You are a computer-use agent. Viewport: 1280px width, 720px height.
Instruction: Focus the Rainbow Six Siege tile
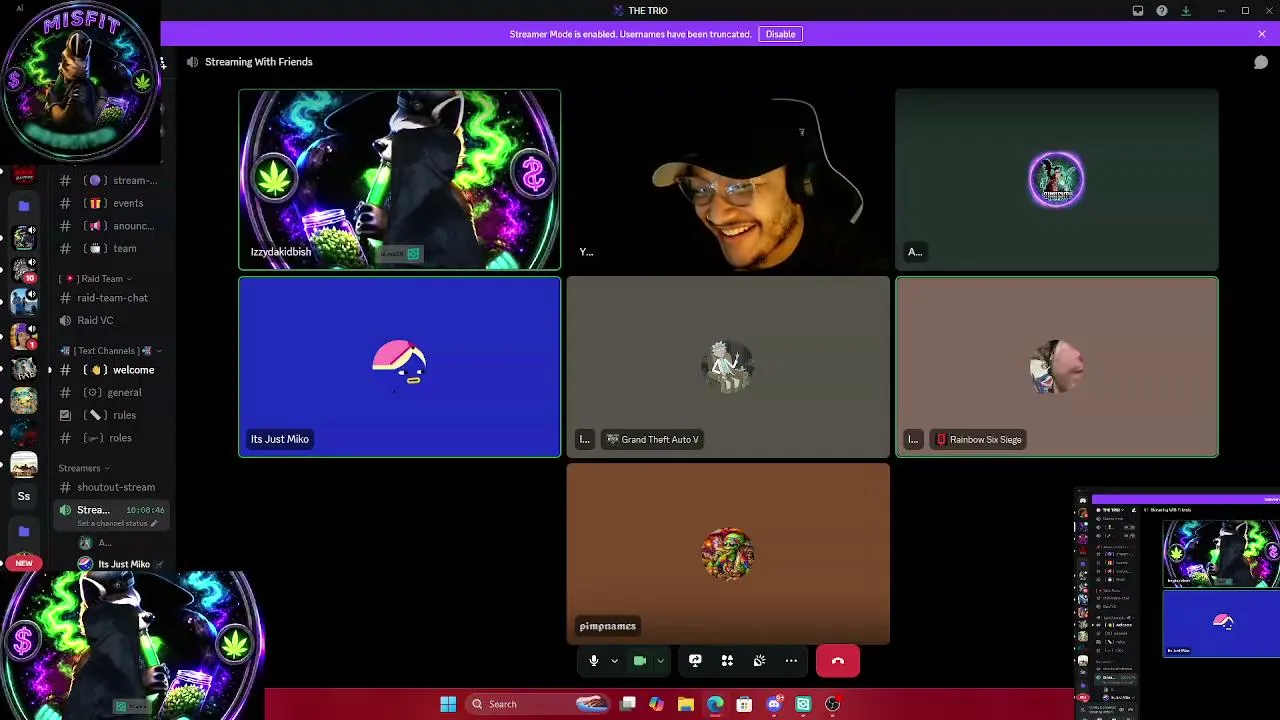click(x=1057, y=367)
